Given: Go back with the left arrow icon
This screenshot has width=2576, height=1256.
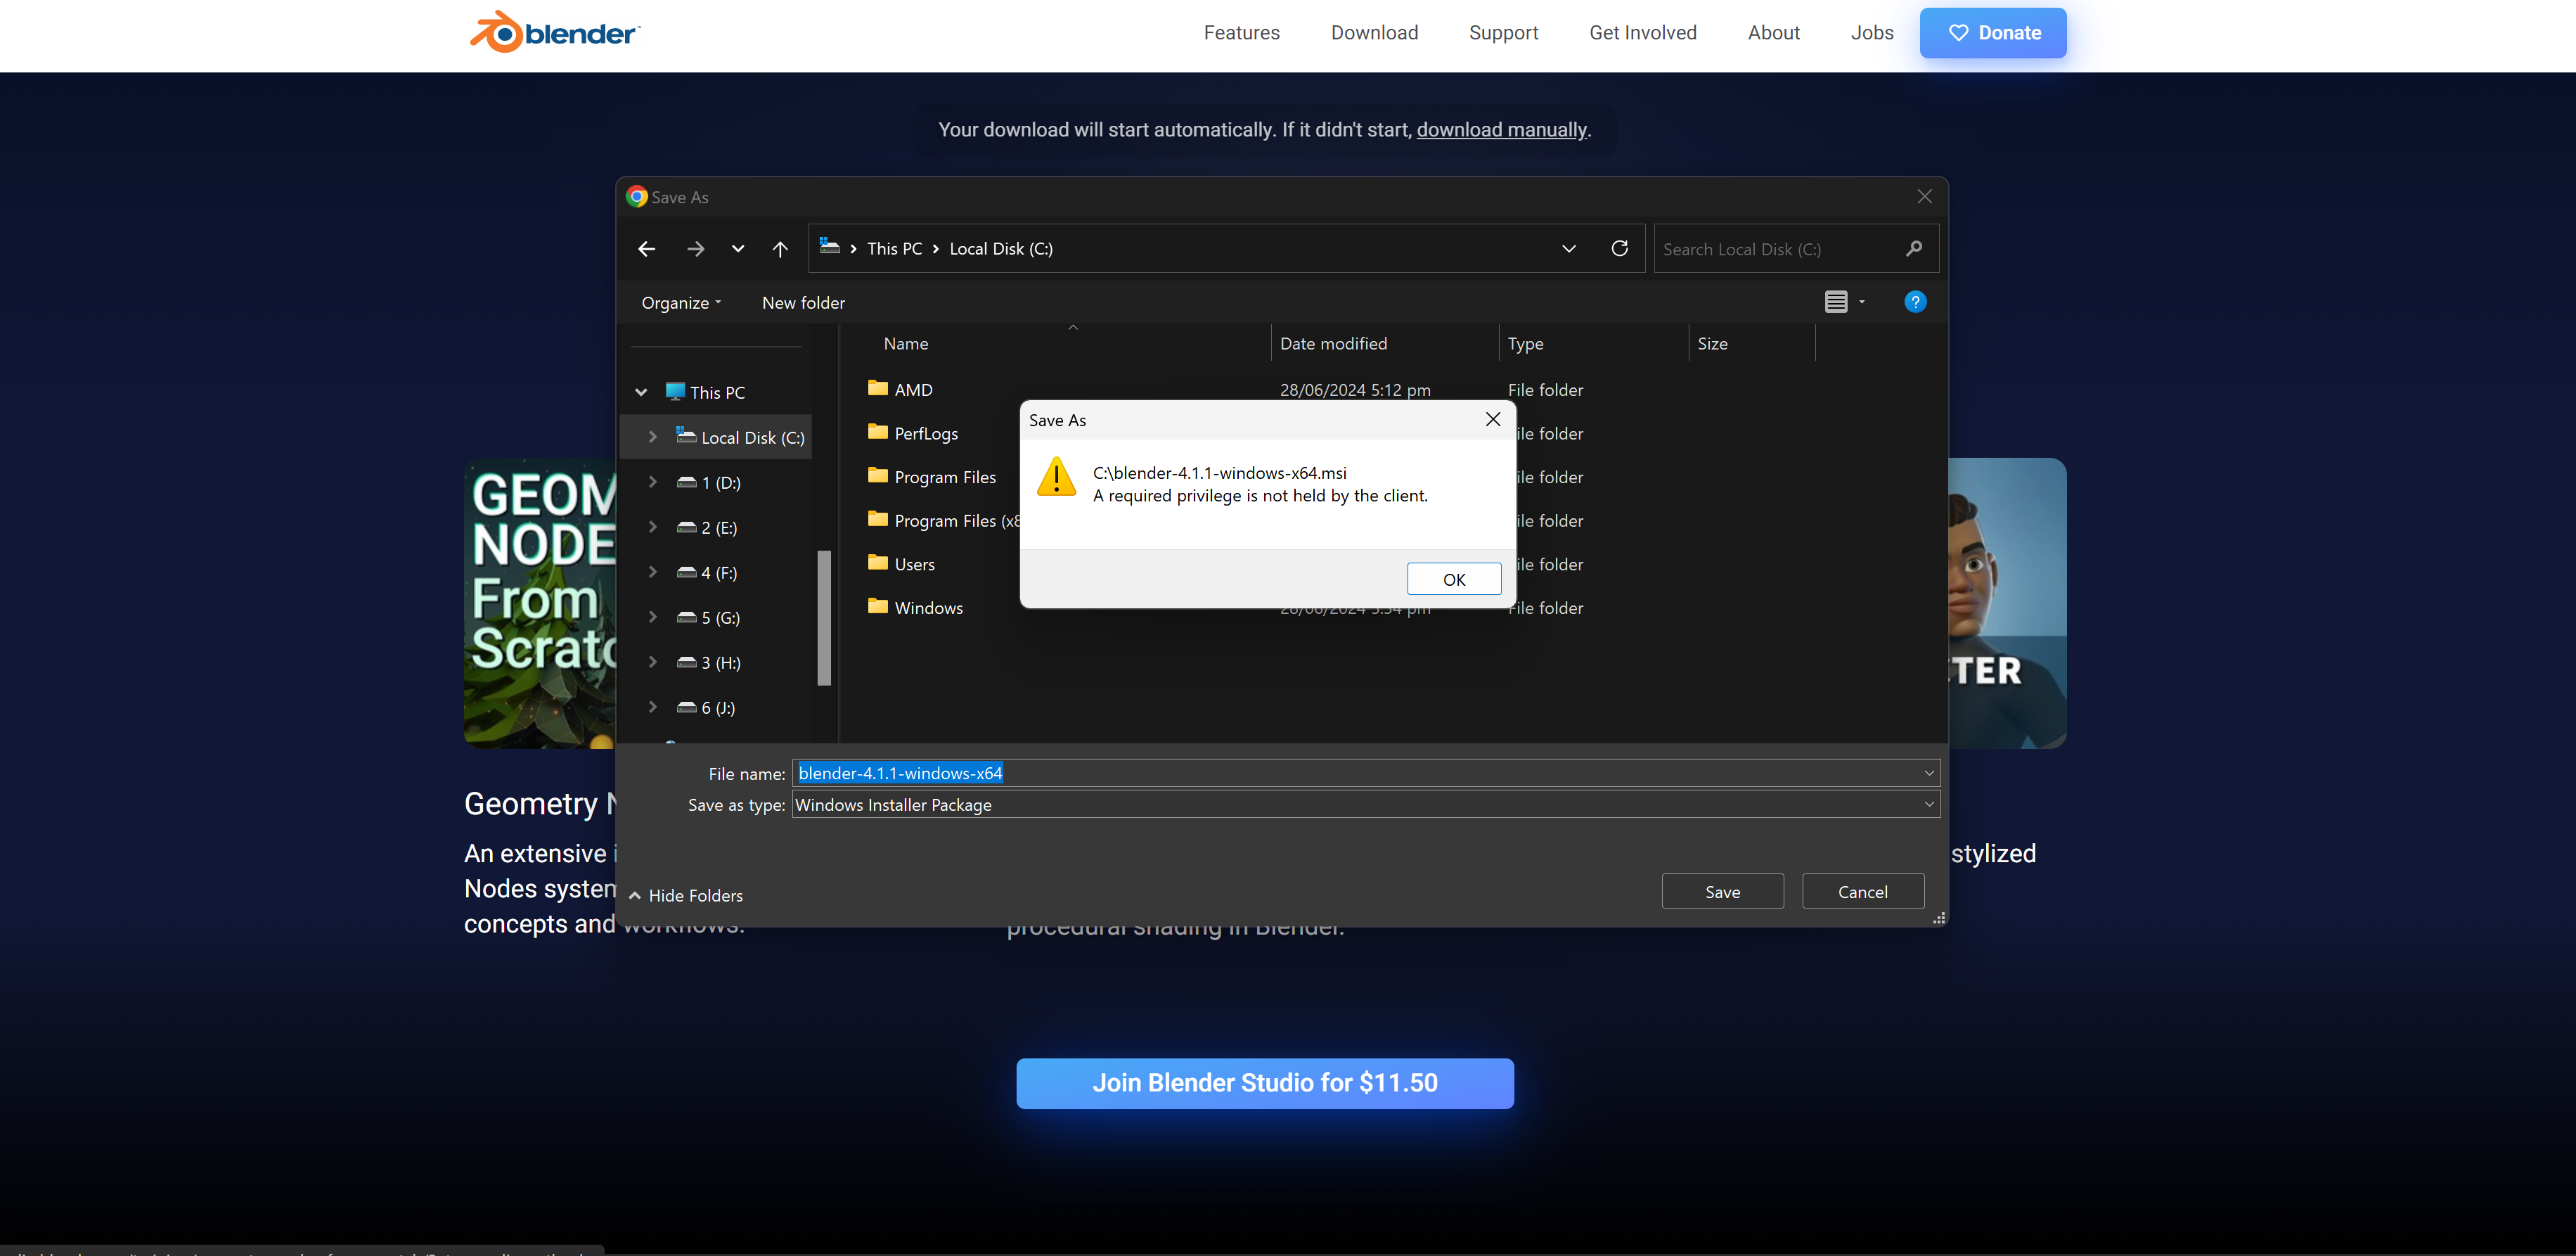Looking at the screenshot, I should point(647,249).
